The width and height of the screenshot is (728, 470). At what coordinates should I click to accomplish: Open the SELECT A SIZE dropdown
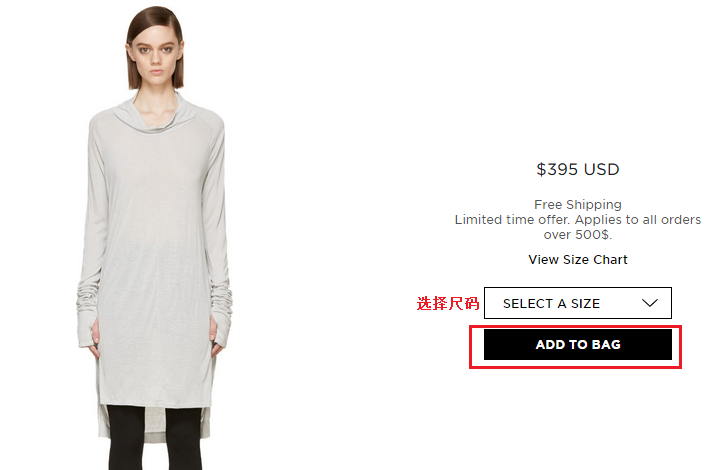pyautogui.click(x=578, y=303)
